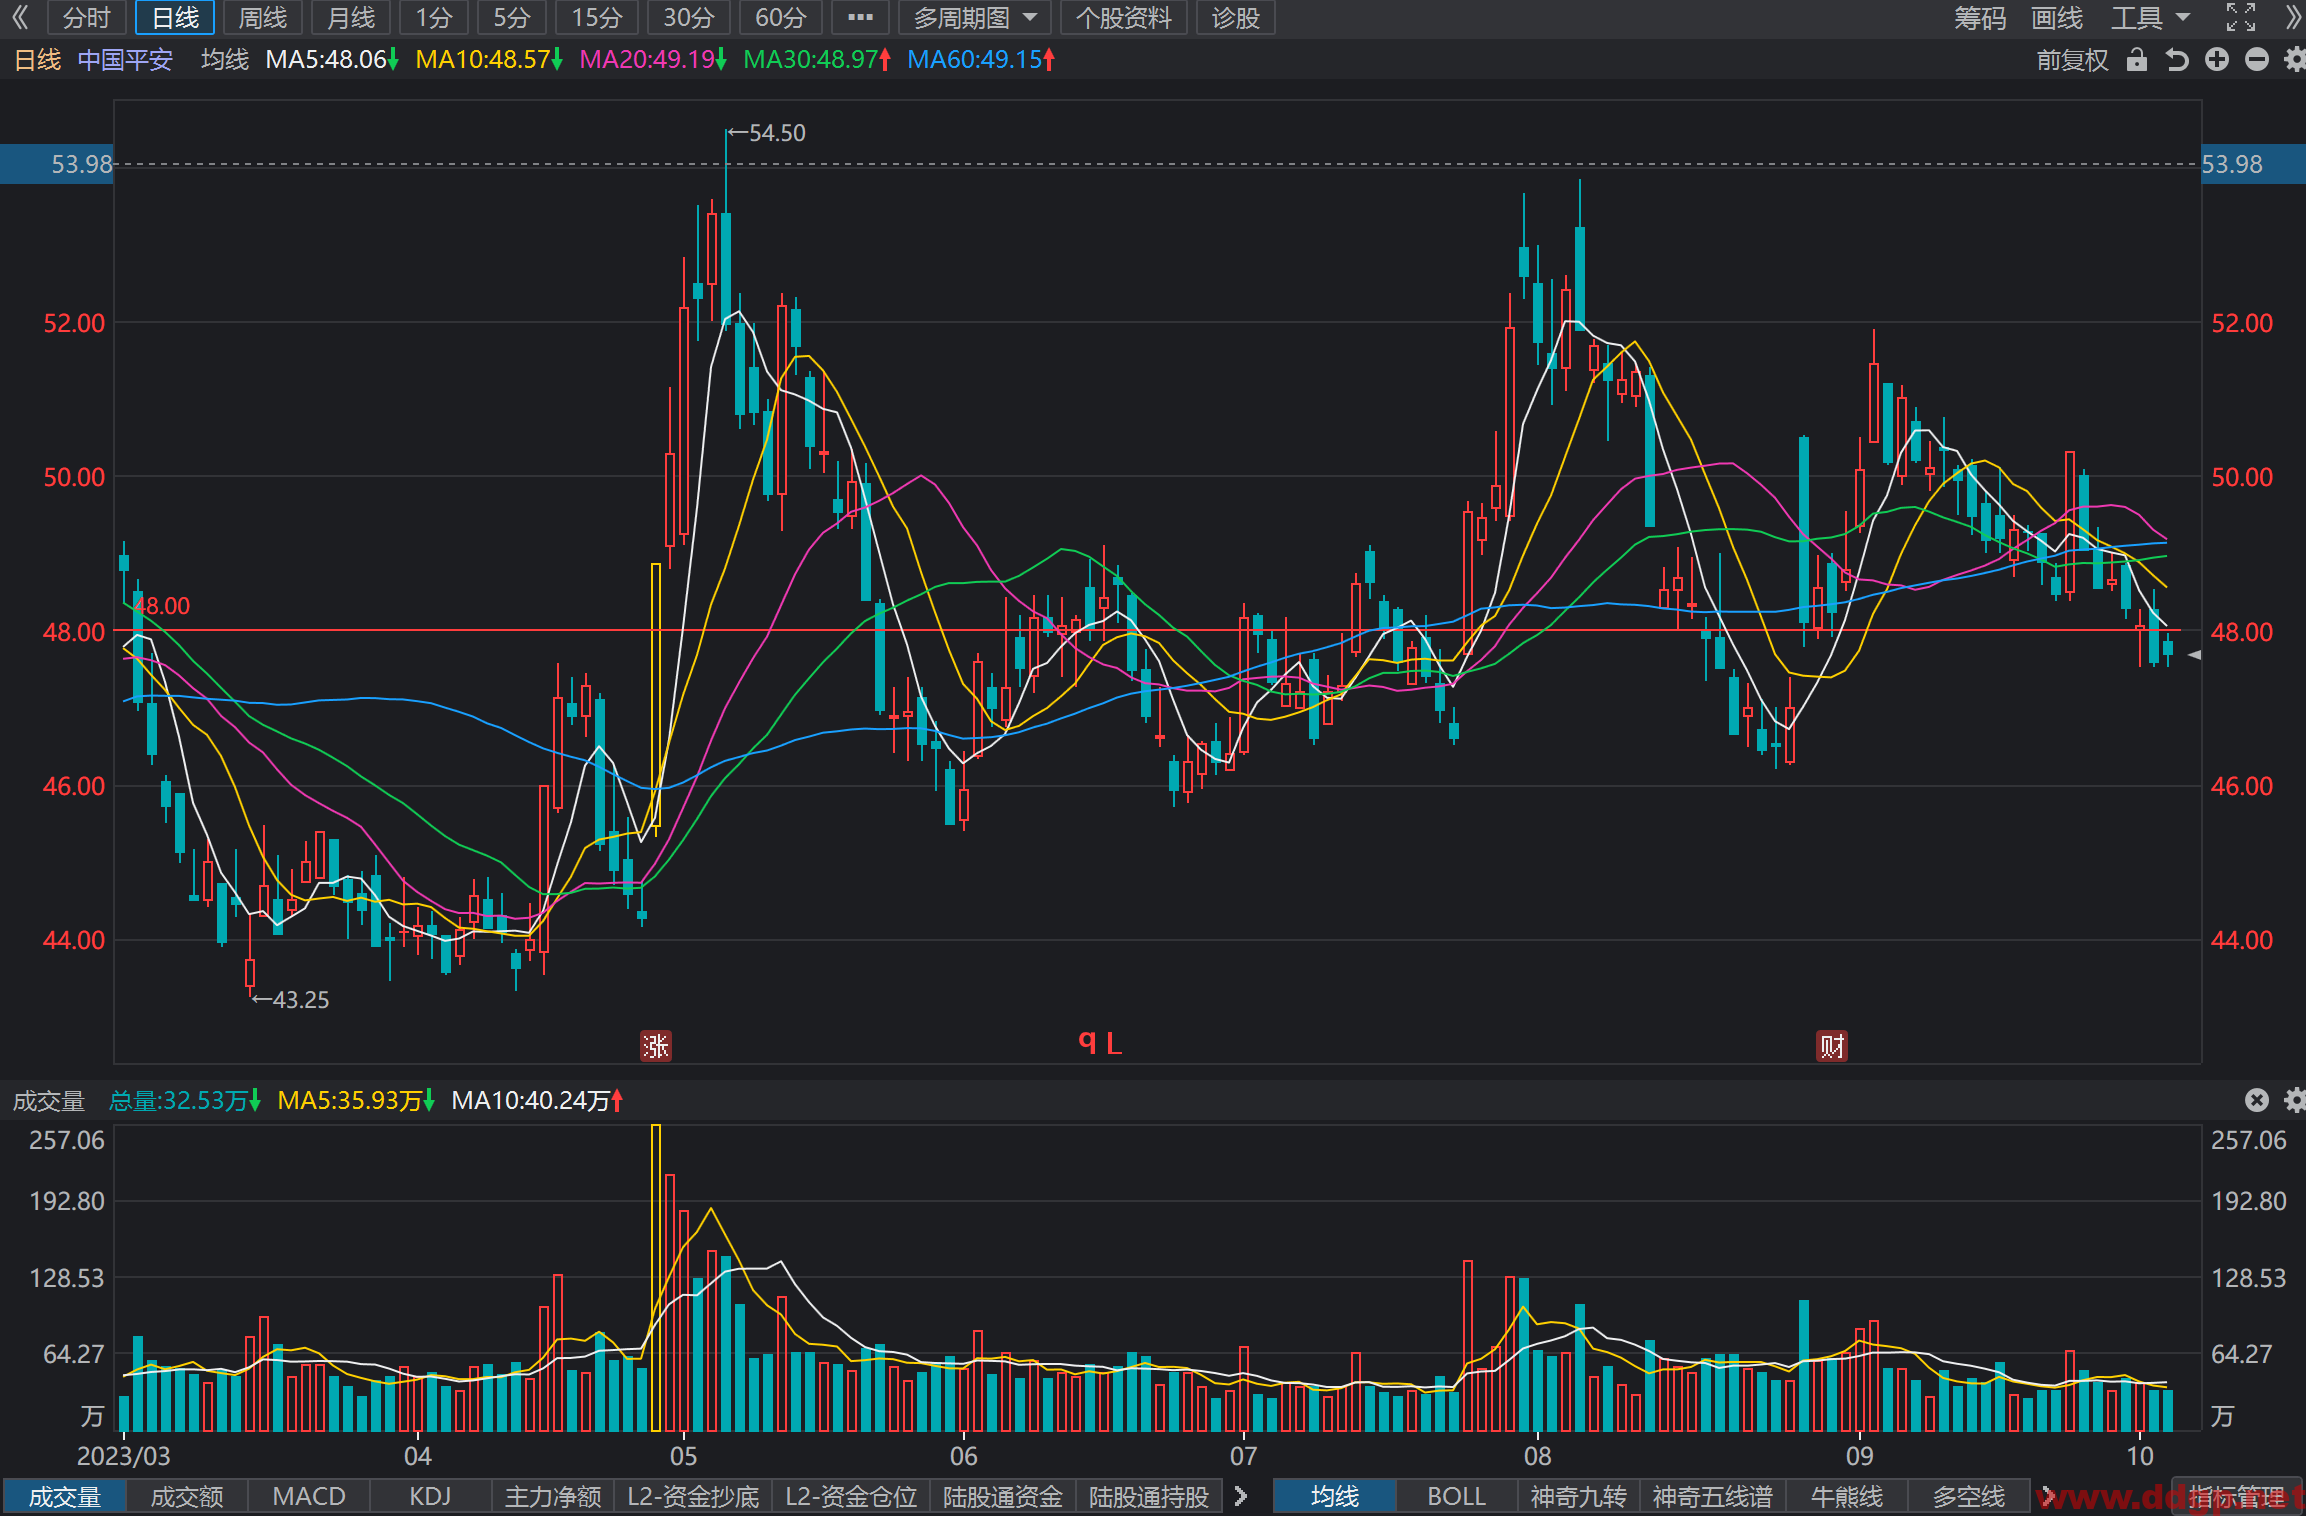The width and height of the screenshot is (2306, 1516).
Task: Expand more period options with the ellipsis
Action: coord(860,17)
